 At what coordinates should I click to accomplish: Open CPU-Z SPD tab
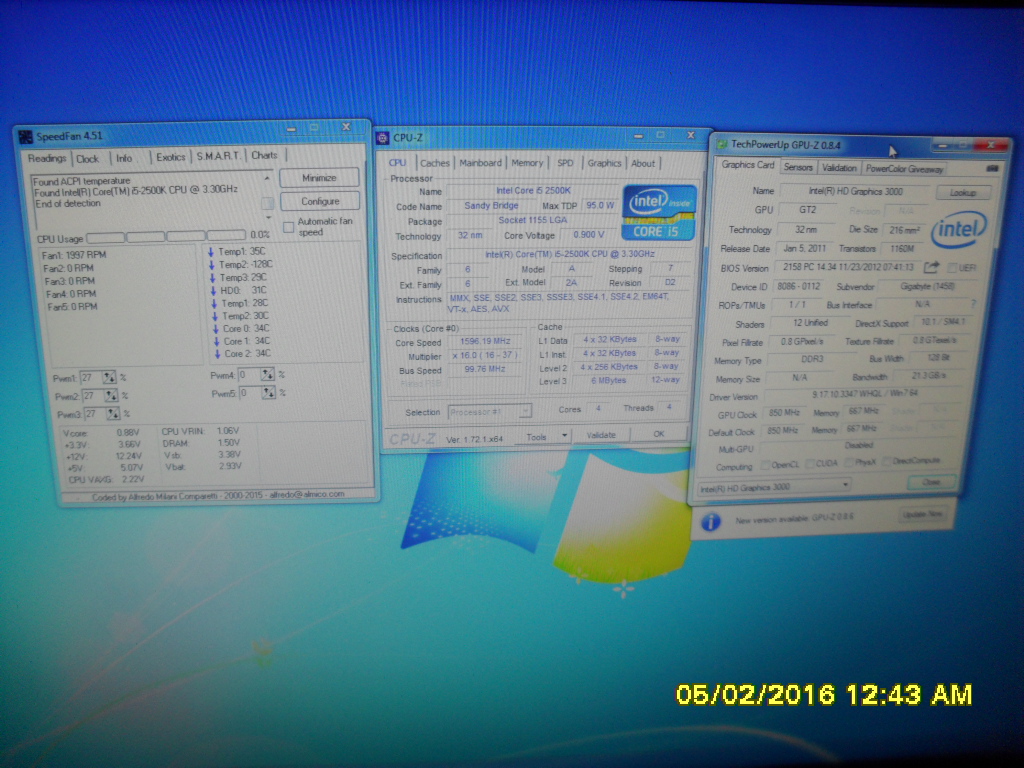[566, 163]
